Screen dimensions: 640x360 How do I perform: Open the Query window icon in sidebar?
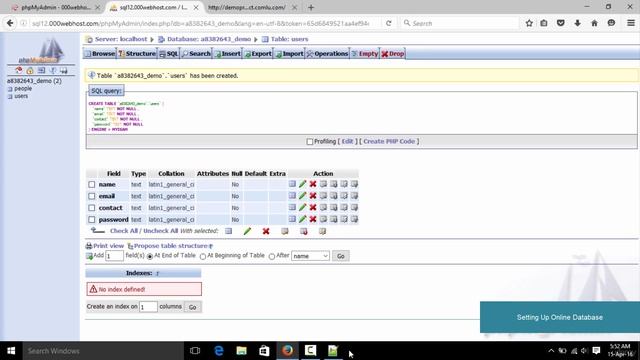click(x=41, y=71)
